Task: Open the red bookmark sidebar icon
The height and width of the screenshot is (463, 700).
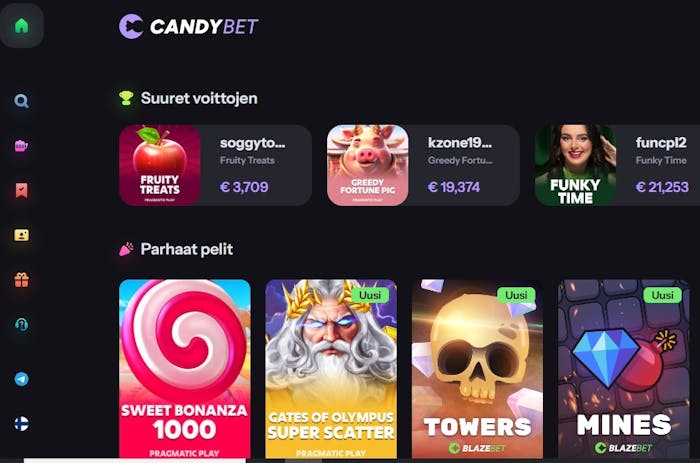Action: (21, 190)
